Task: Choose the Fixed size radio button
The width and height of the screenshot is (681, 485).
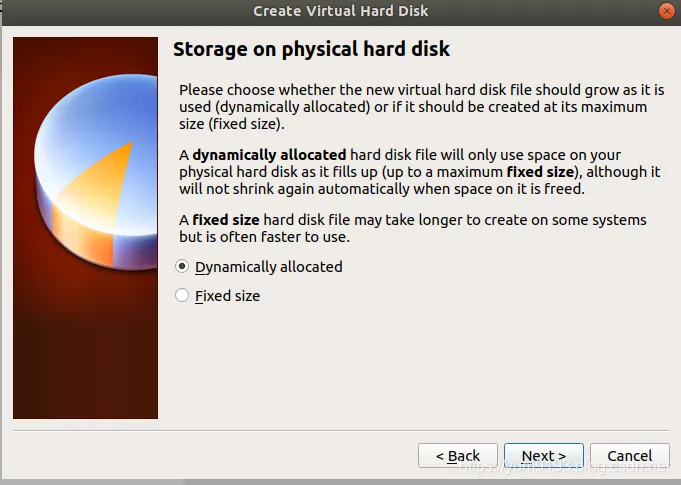Action: coord(182,295)
